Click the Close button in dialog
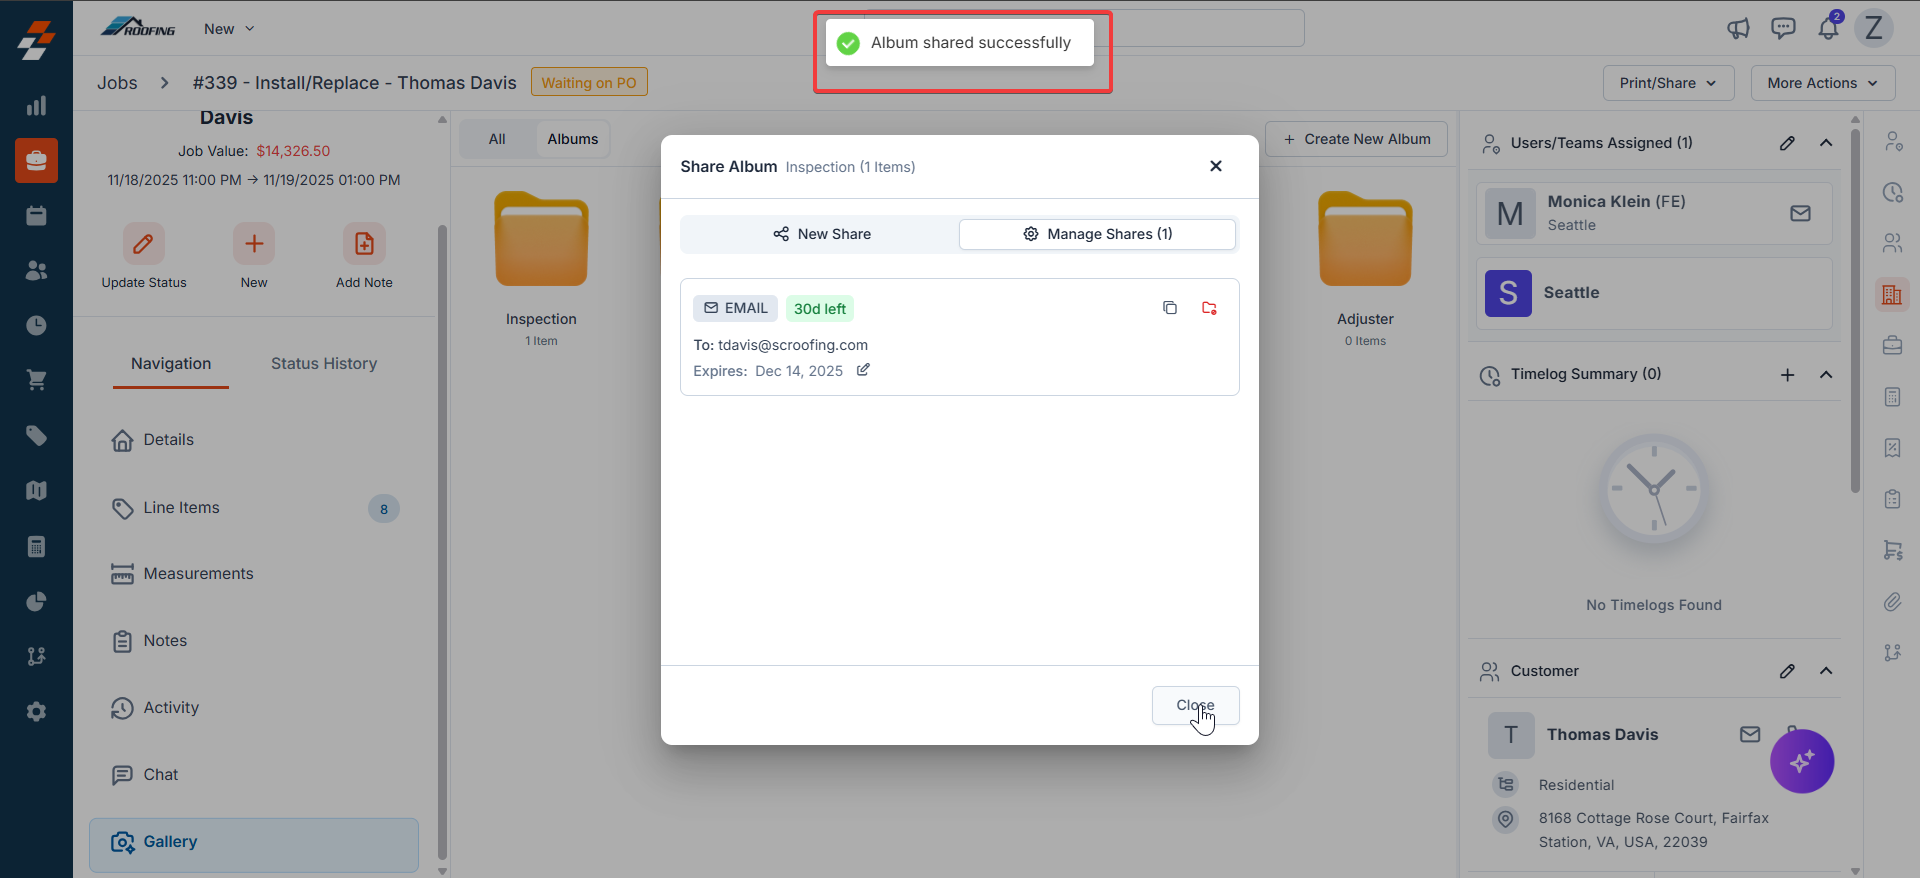Screen dimensions: 1920x878 1195,705
